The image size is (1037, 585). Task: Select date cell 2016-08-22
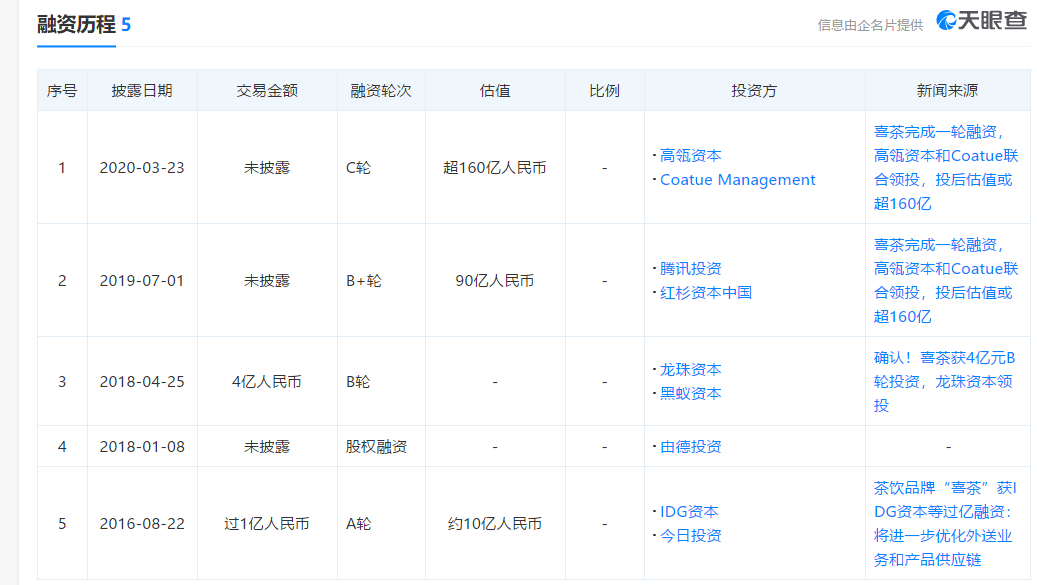coord(142,524)
